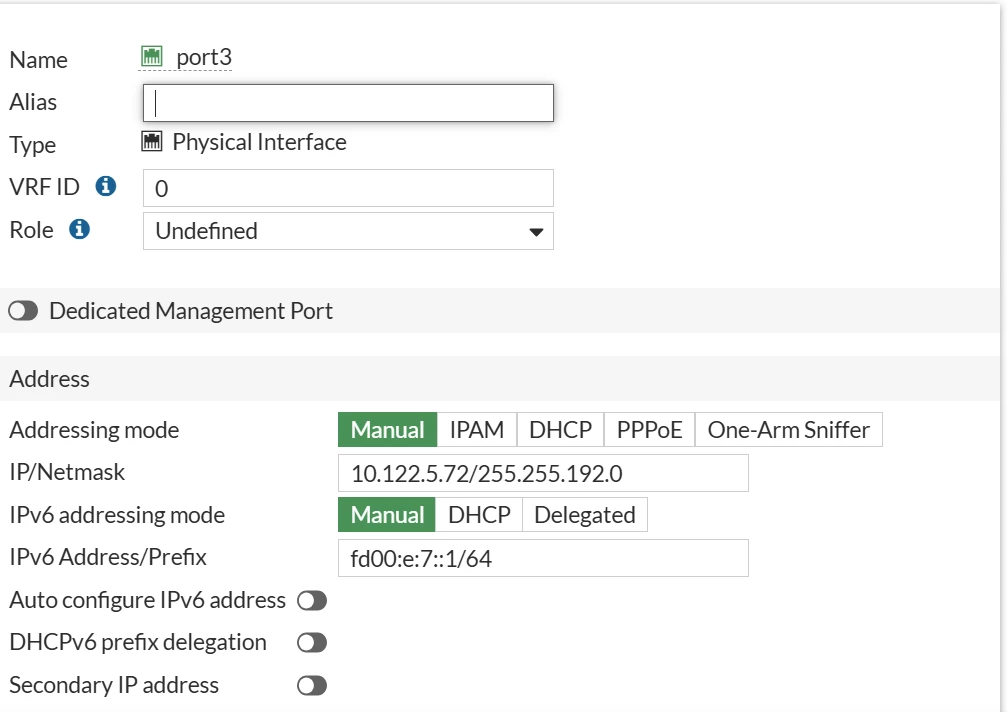Viewport: 1007px width, 712px height.
Task: Select One-Arm Sniffer addressing mode
Action: (x=789, y=430)
